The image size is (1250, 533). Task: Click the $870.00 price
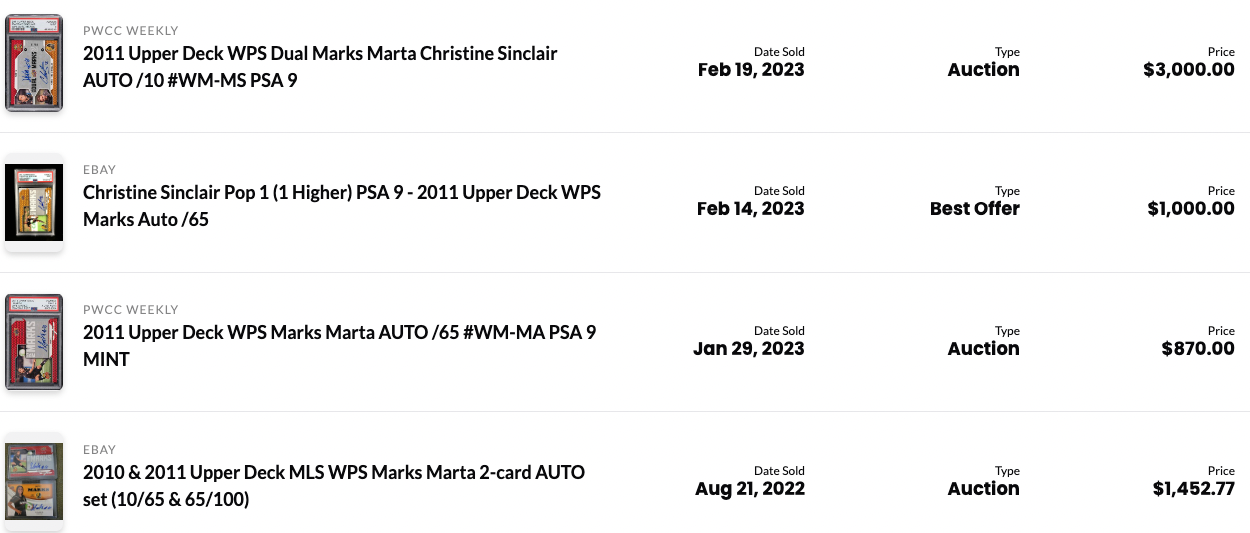[x=1198, y=349]
